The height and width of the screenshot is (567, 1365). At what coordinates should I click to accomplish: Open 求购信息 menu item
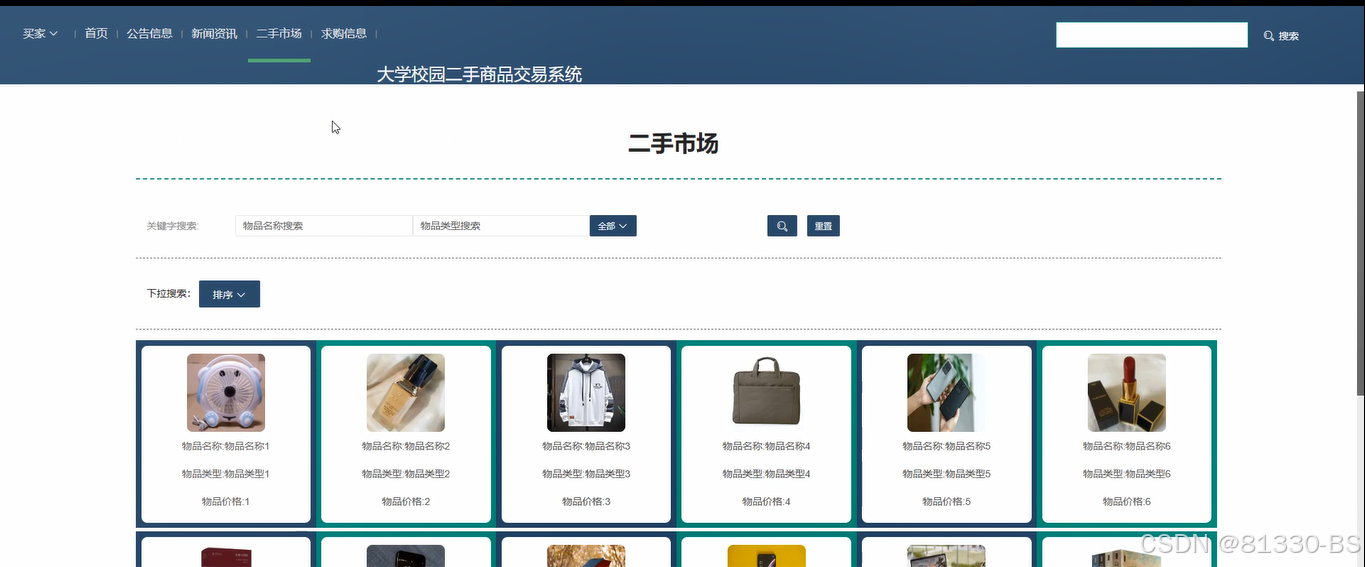pos(344,34)
